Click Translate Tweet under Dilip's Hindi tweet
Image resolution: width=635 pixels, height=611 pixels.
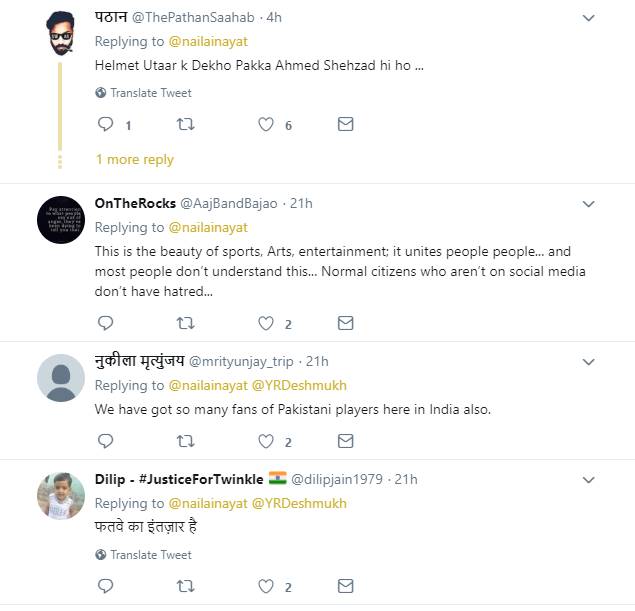click(150, 555)
